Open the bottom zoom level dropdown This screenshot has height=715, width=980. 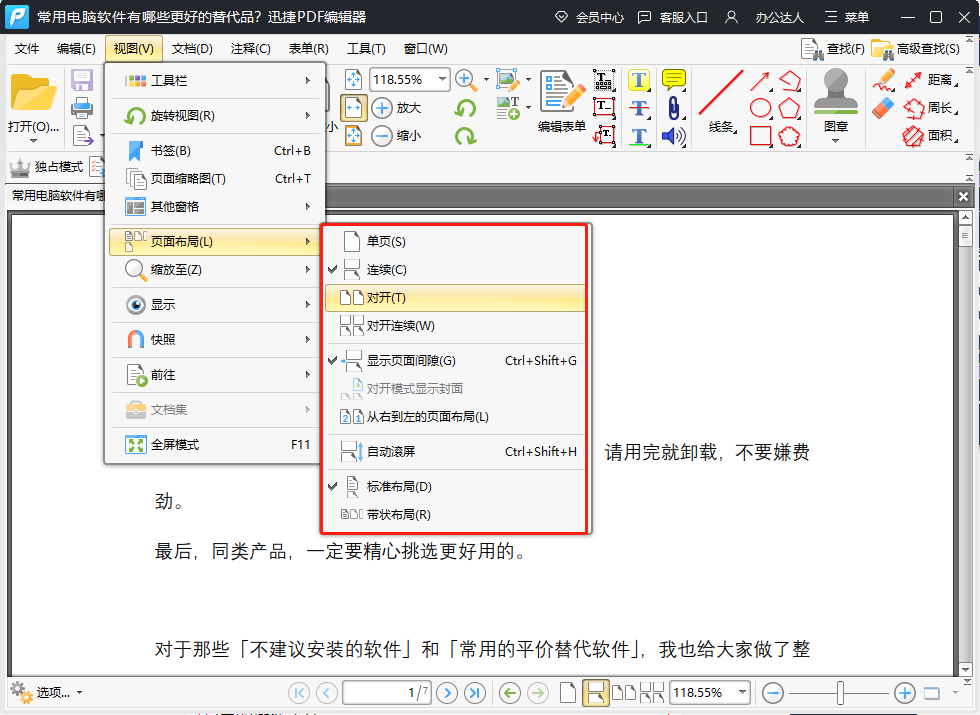742,692
